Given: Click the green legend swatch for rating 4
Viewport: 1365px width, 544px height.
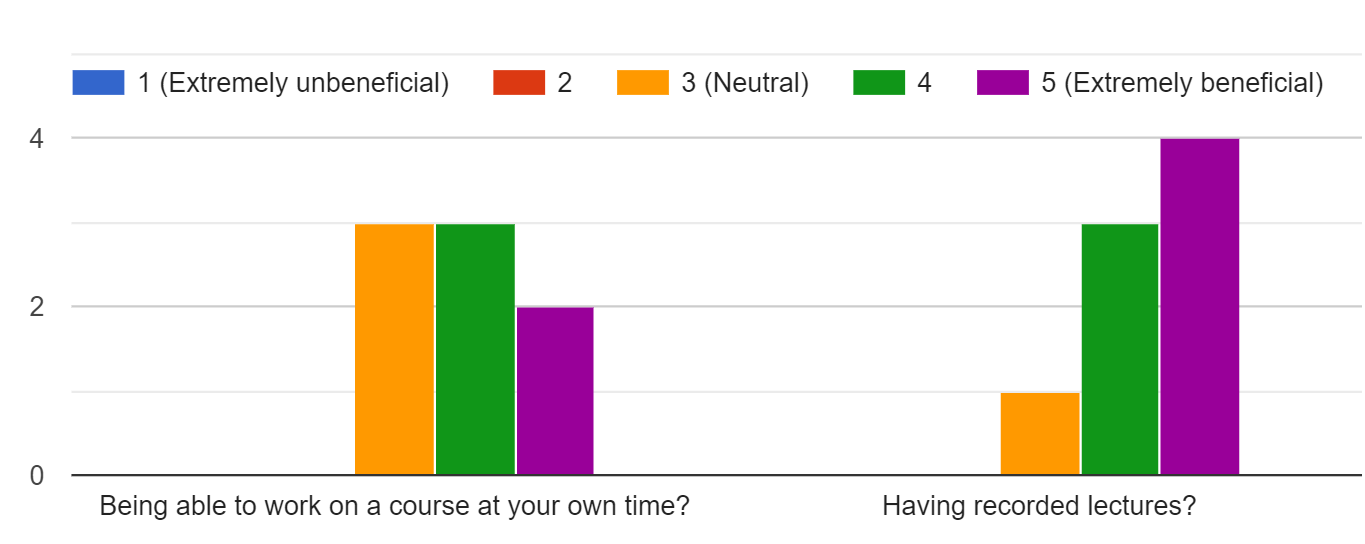Looking at the screenshot, I should pyautogui.click(x=878, y=83).
